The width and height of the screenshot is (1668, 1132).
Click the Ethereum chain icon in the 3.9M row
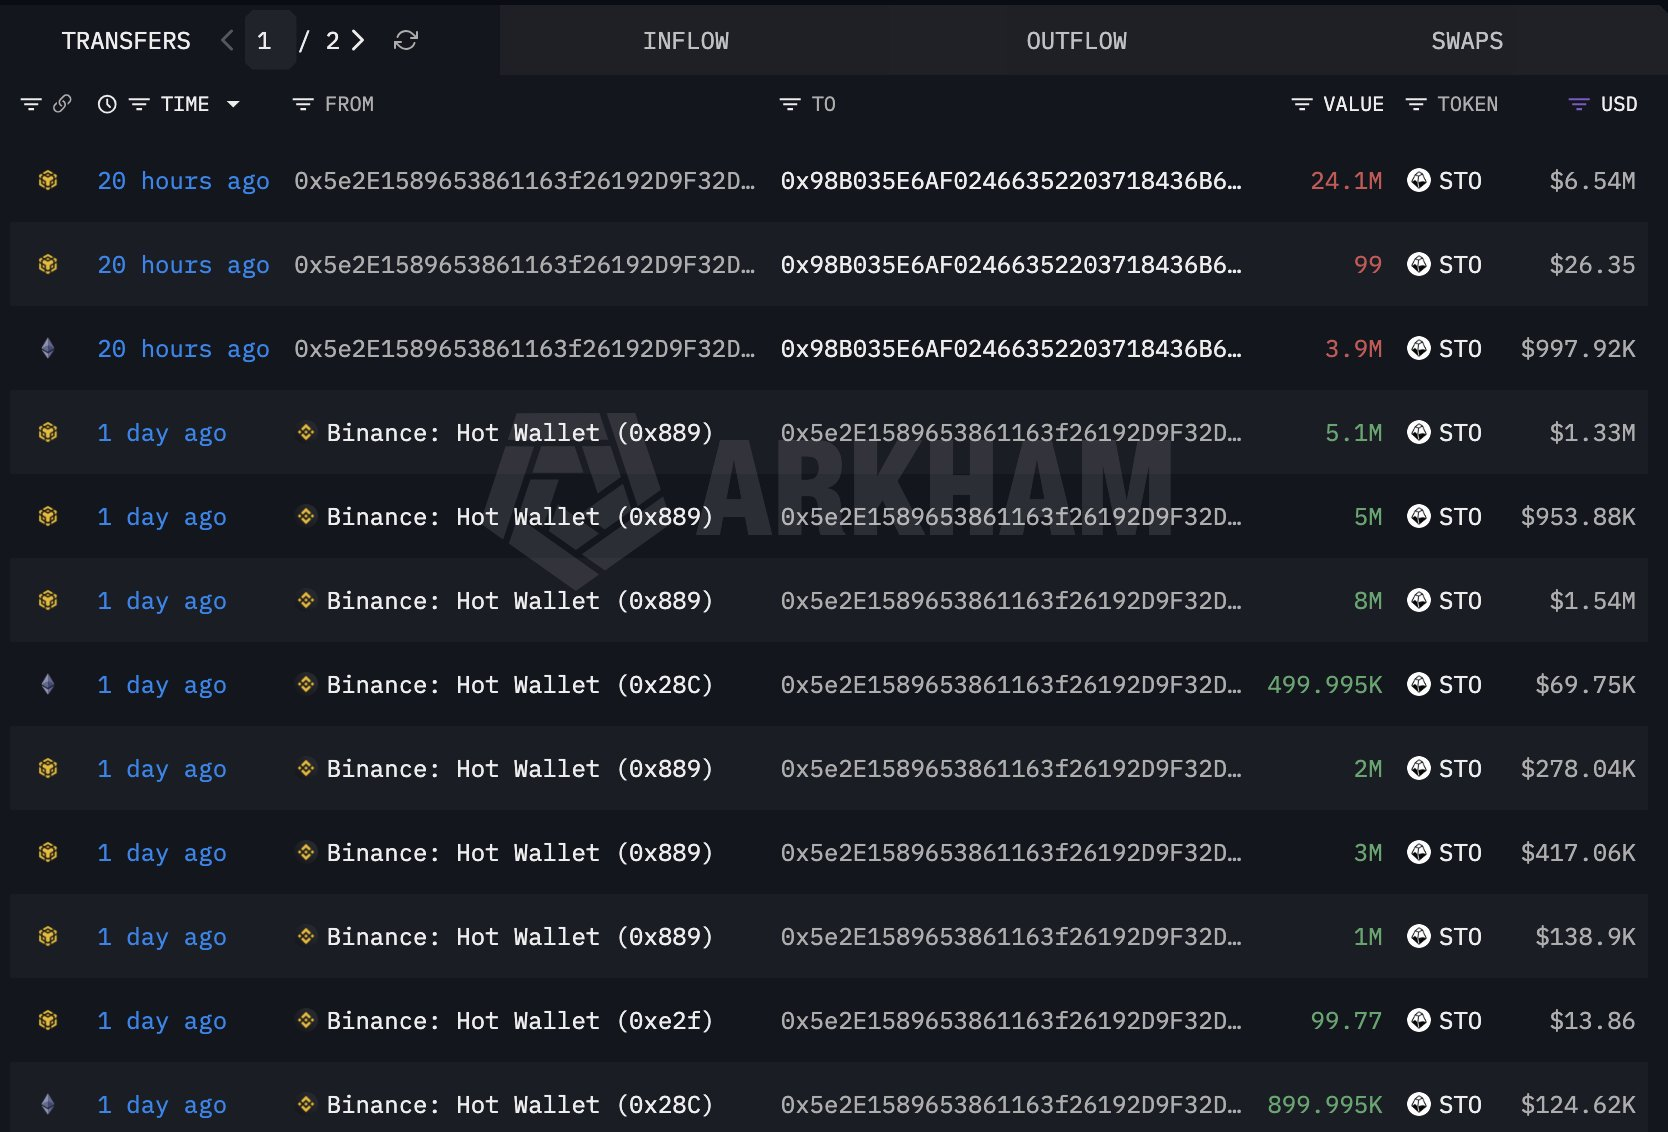tap(47, 349)
